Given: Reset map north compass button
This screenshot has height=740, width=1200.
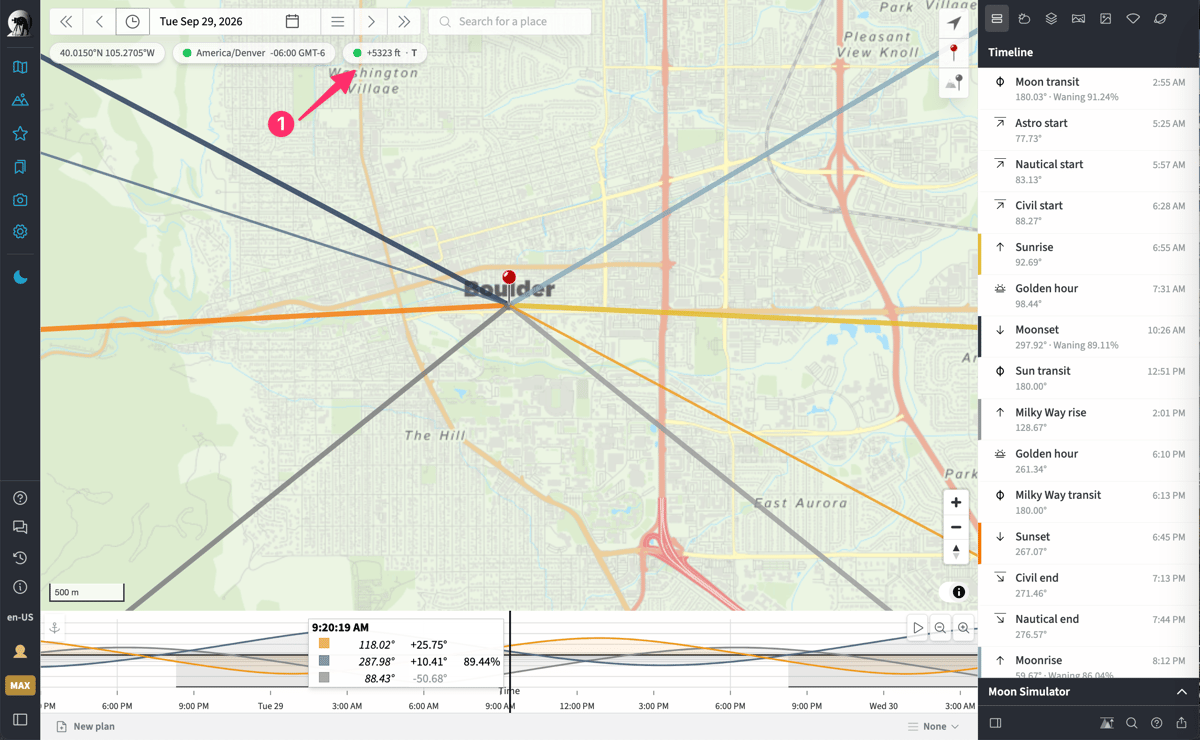Looking at the screenshot, I should 956,552.
